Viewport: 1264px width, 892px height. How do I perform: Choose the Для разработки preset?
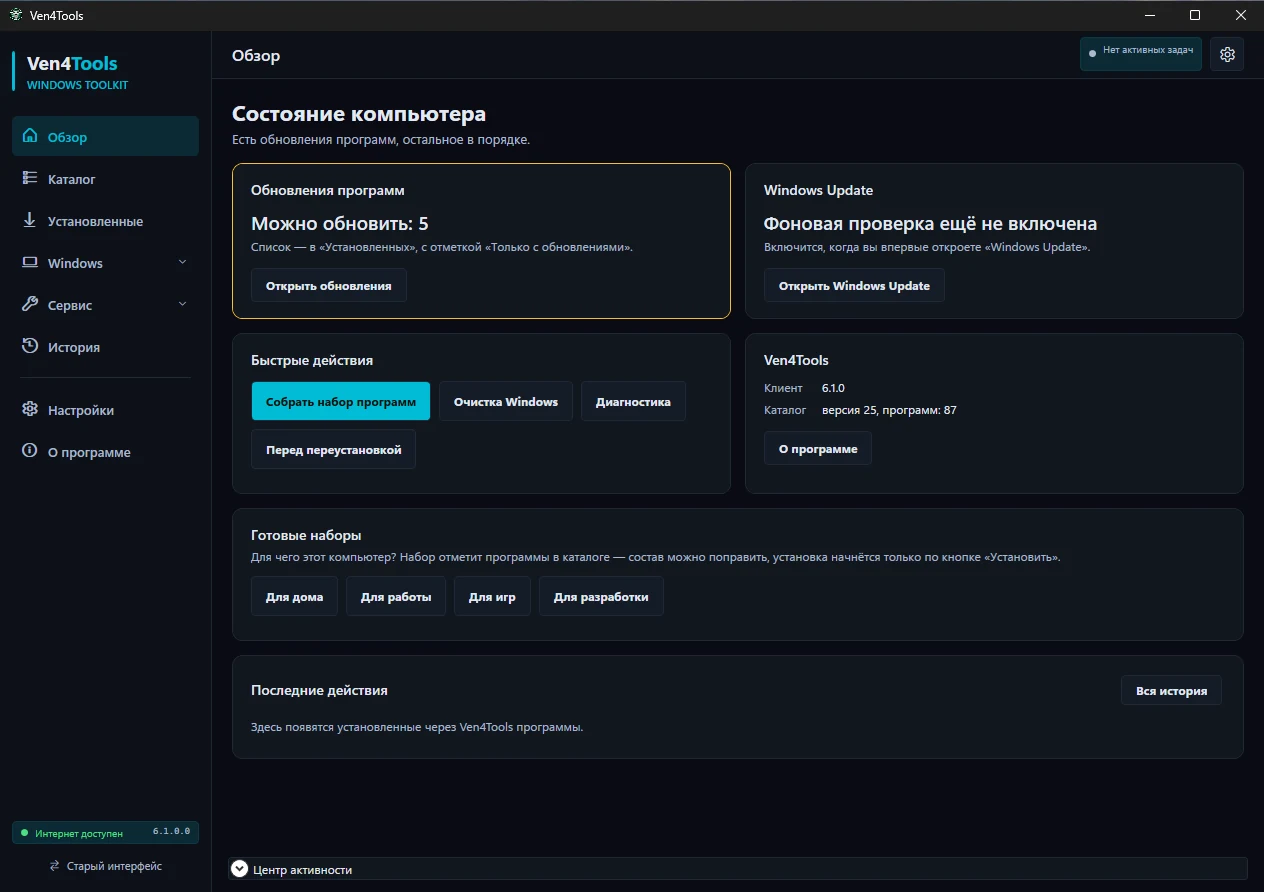[x=601, y=596]
